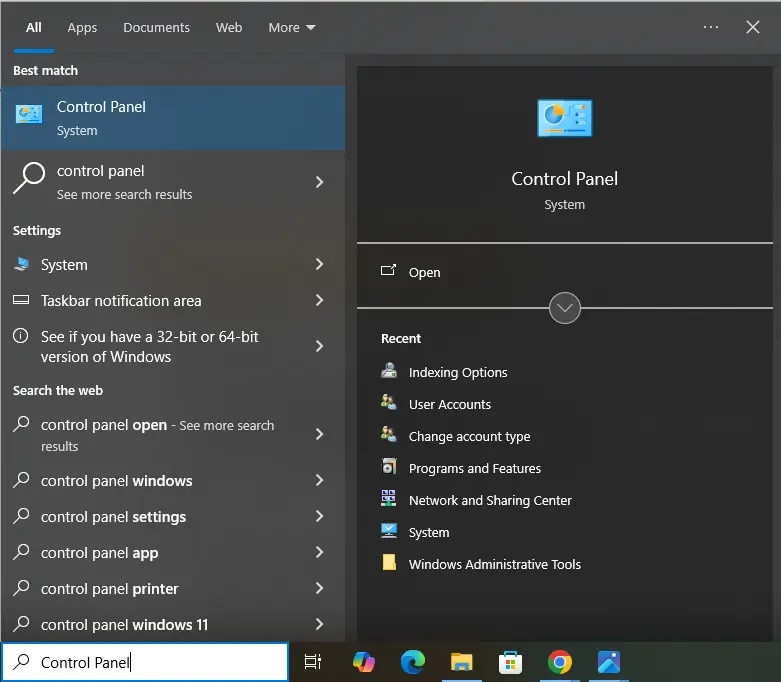781x682 pixels.
Task: Open Copilot from the taskbar
Action: coord(363,661)
